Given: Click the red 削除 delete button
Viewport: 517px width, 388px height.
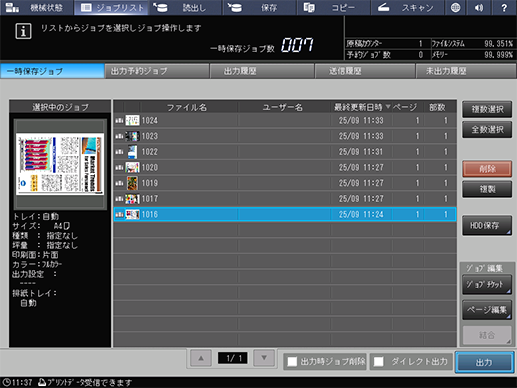Looking at the screenshot, I should click(x=487, y=169).
